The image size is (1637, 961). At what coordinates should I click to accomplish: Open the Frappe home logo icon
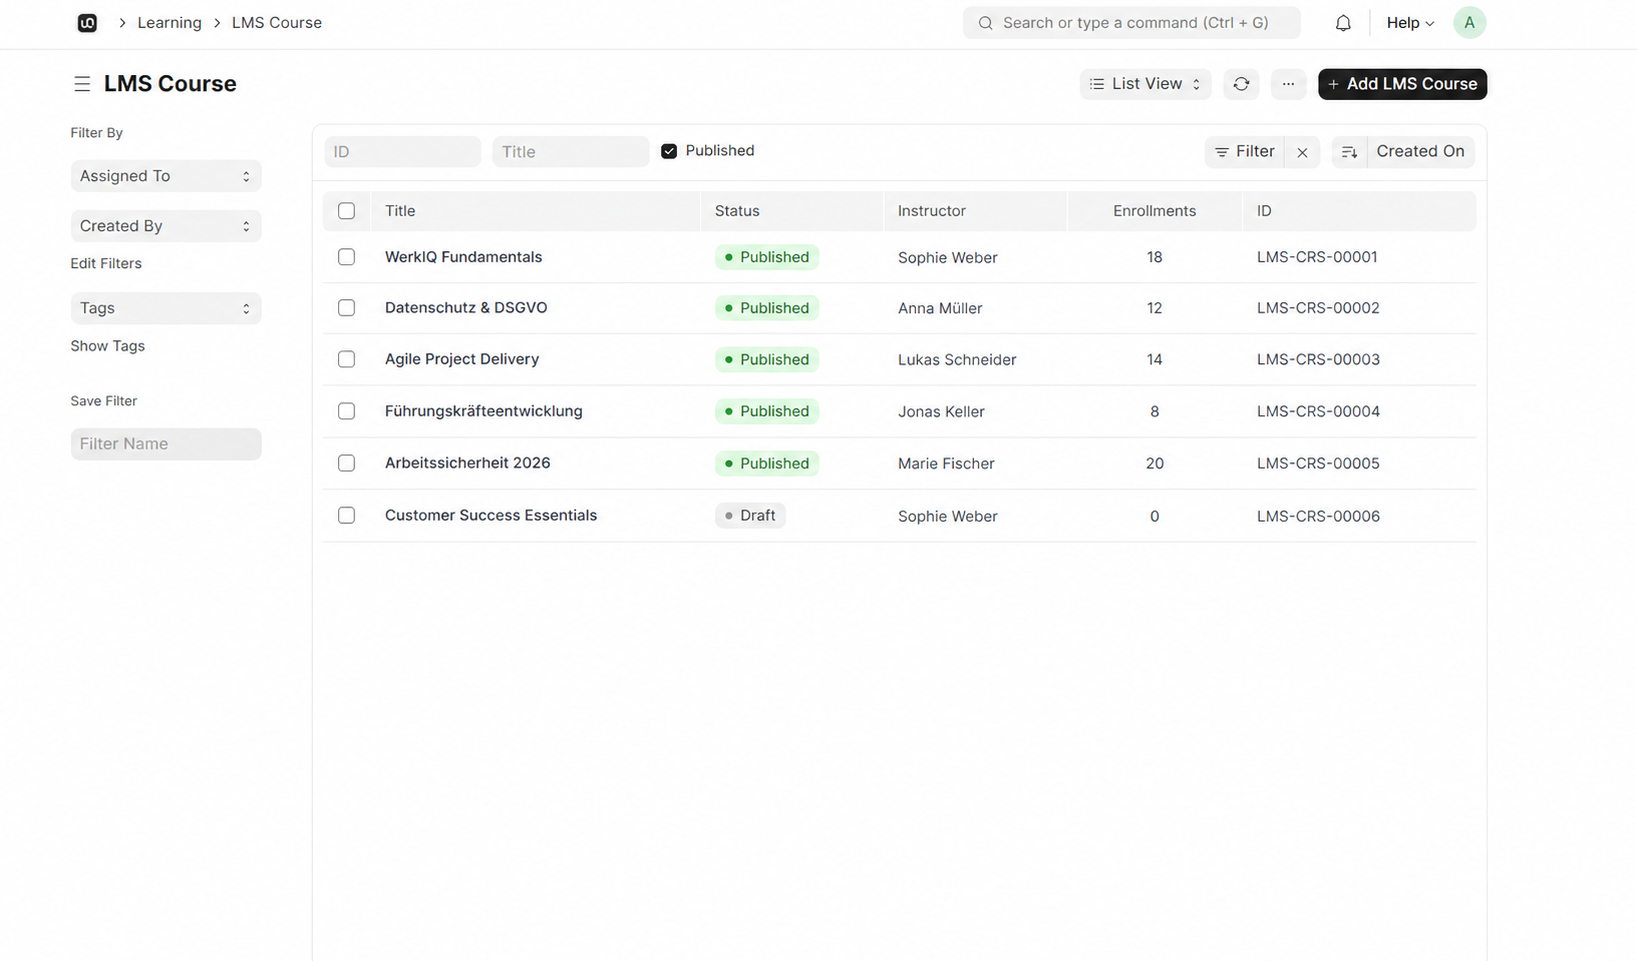coord(87,23)
